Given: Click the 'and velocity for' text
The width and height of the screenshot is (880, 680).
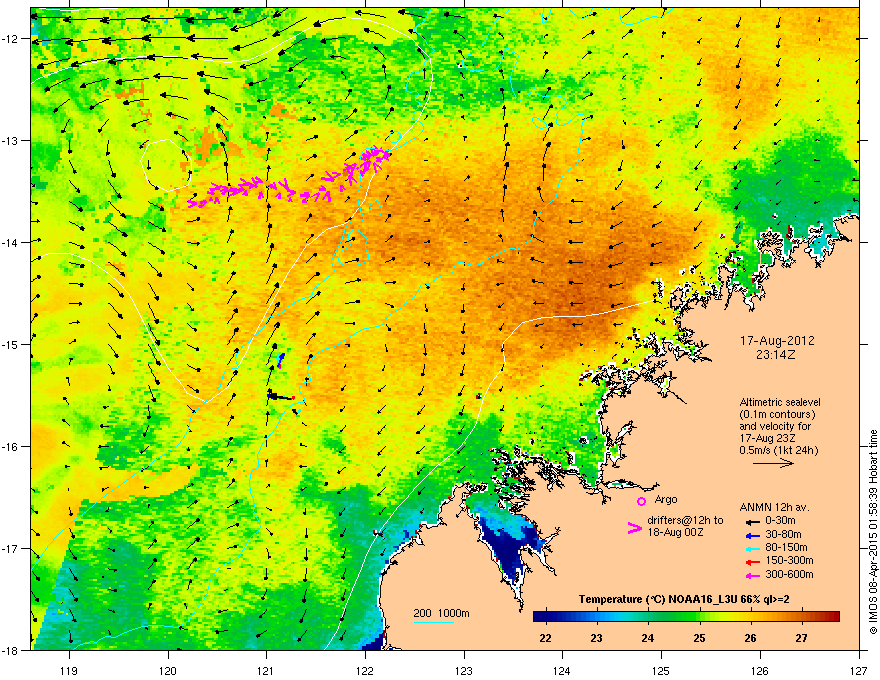Looking at the screenshot, I should 775,426.
